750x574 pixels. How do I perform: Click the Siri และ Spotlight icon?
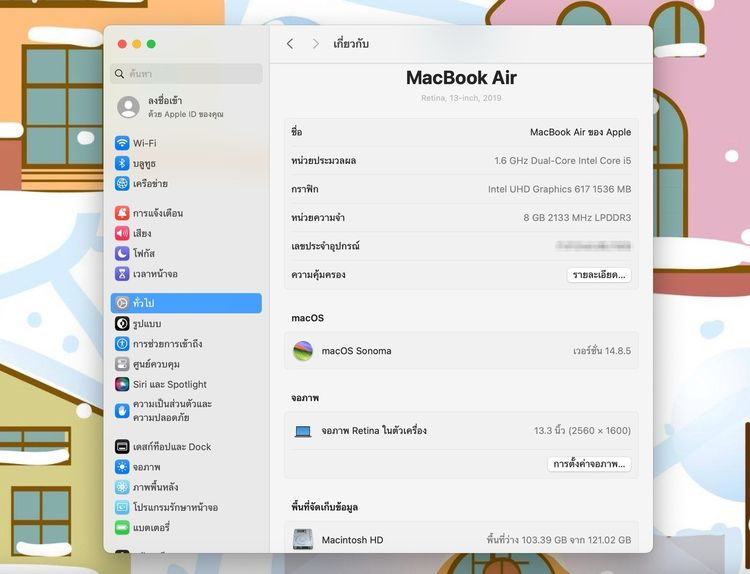[x=122, y=384]
